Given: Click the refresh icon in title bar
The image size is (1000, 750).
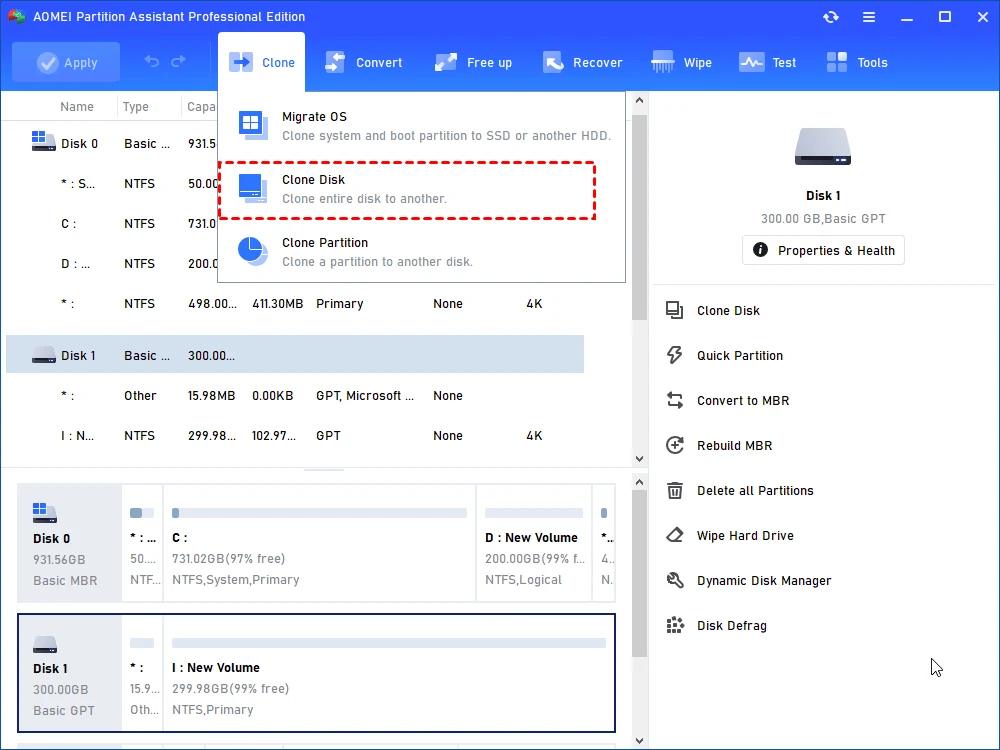Looking at the screenshot, I should click(x=830, y=17).
